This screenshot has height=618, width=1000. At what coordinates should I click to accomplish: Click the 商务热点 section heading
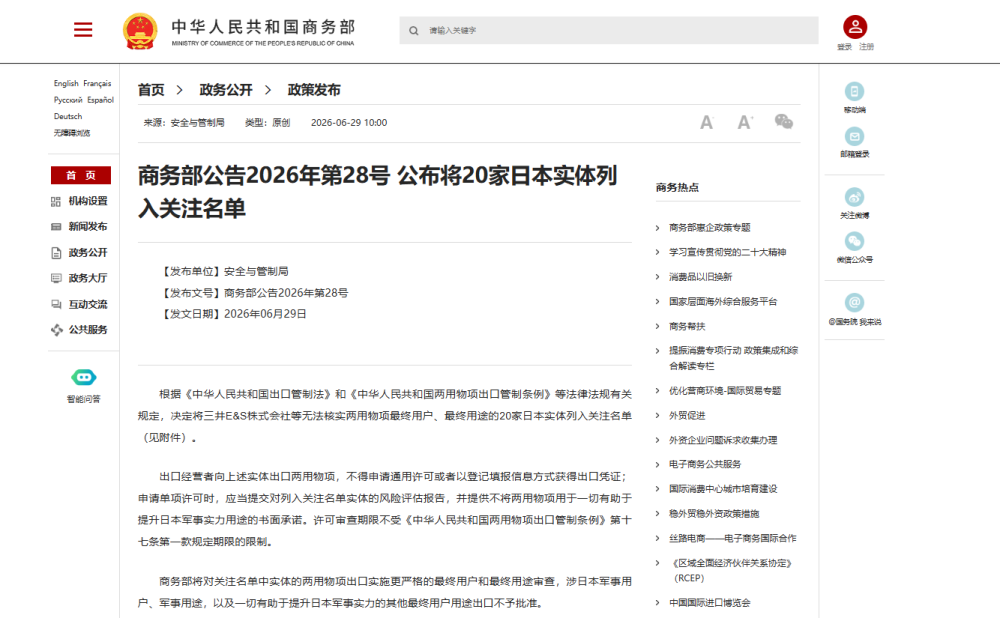[677, 188]
